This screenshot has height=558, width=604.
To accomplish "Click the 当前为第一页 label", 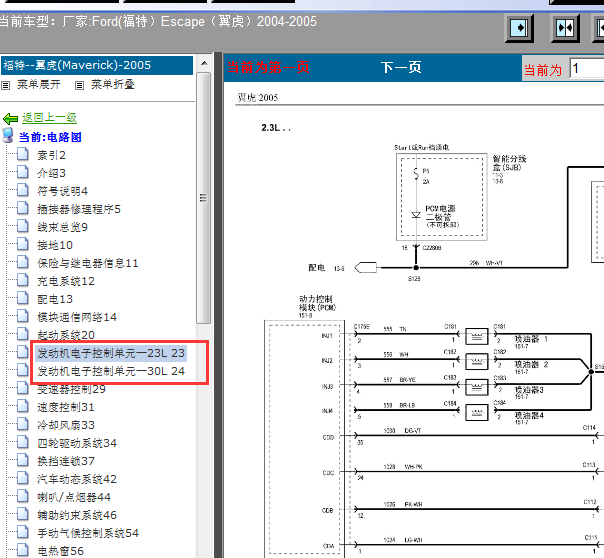I will 268,67.
